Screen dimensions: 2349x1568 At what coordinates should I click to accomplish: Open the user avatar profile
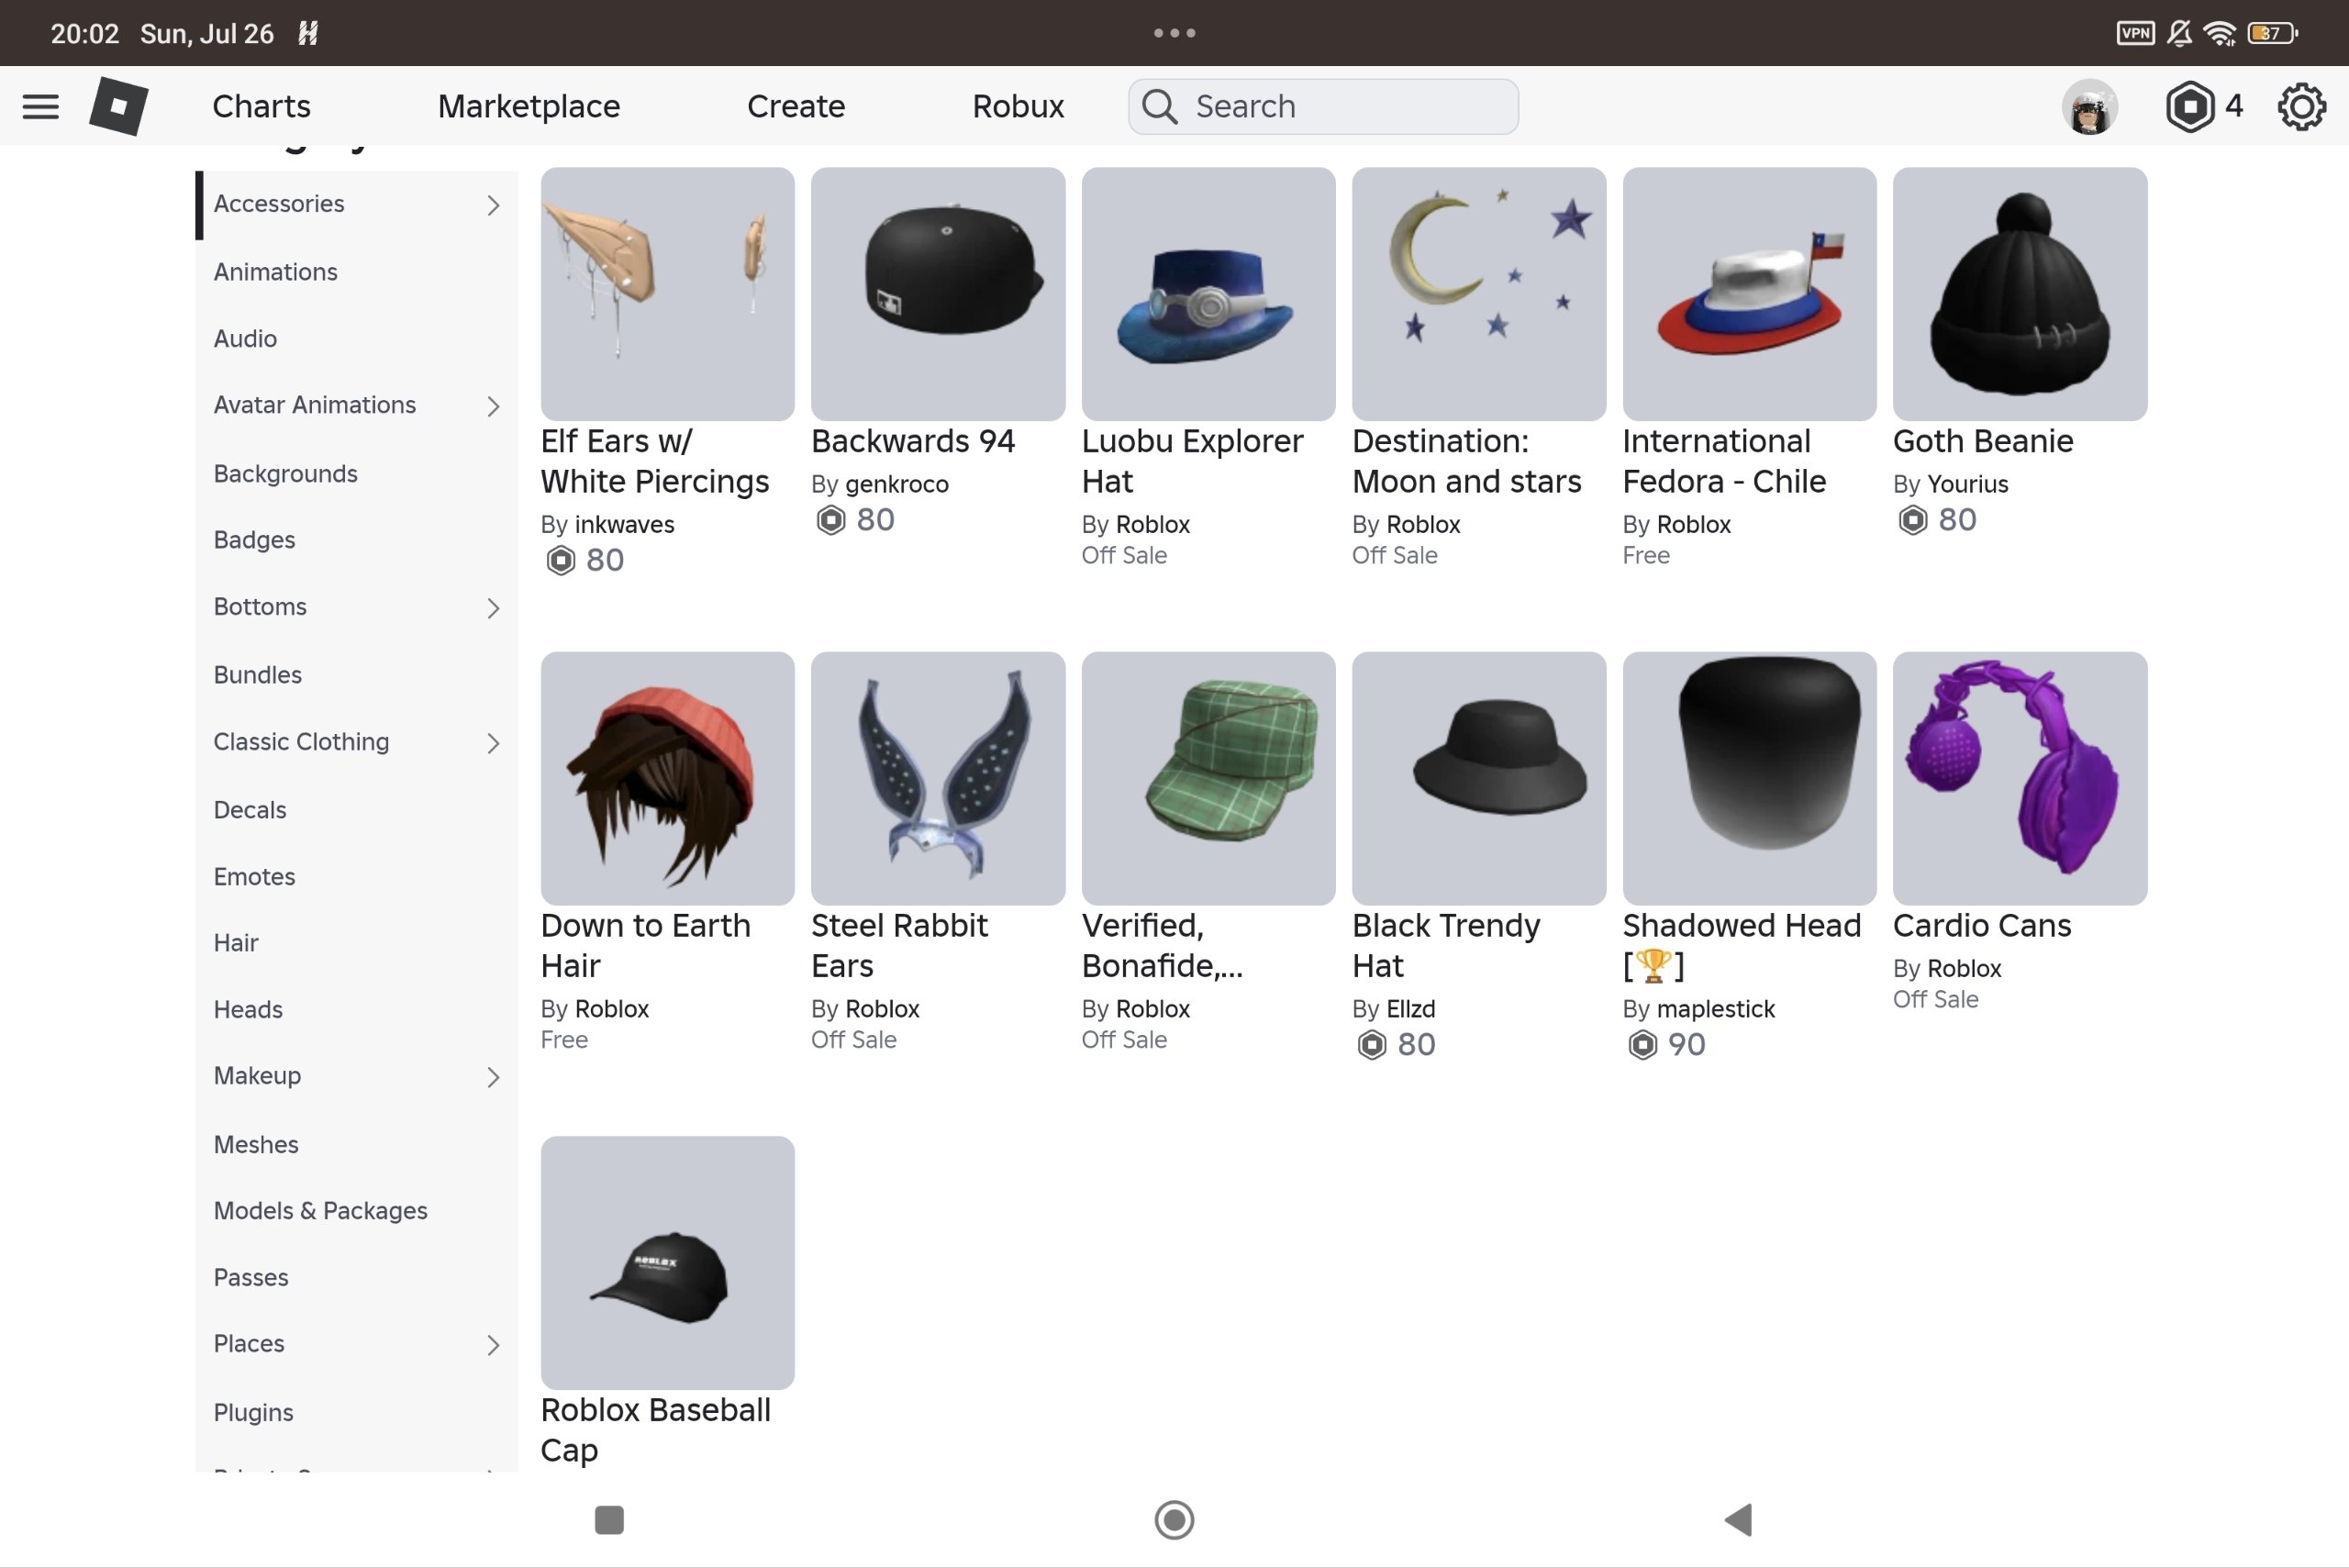click(x=2090, y=106)
